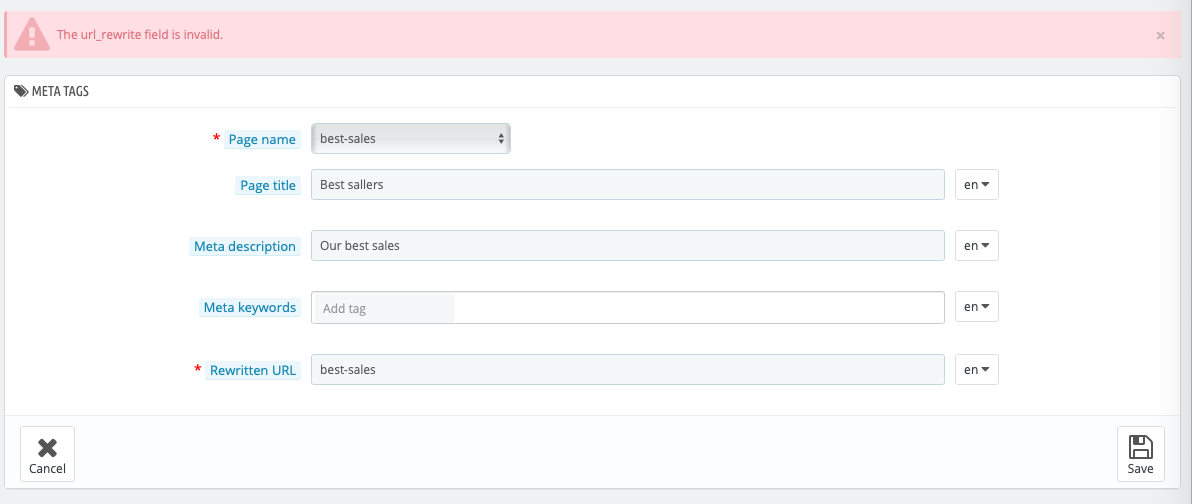Open the Page name best-sales dropdown
Image resolution: width=1192 pixels, height=504 pixels.
[x=411, y=139]
